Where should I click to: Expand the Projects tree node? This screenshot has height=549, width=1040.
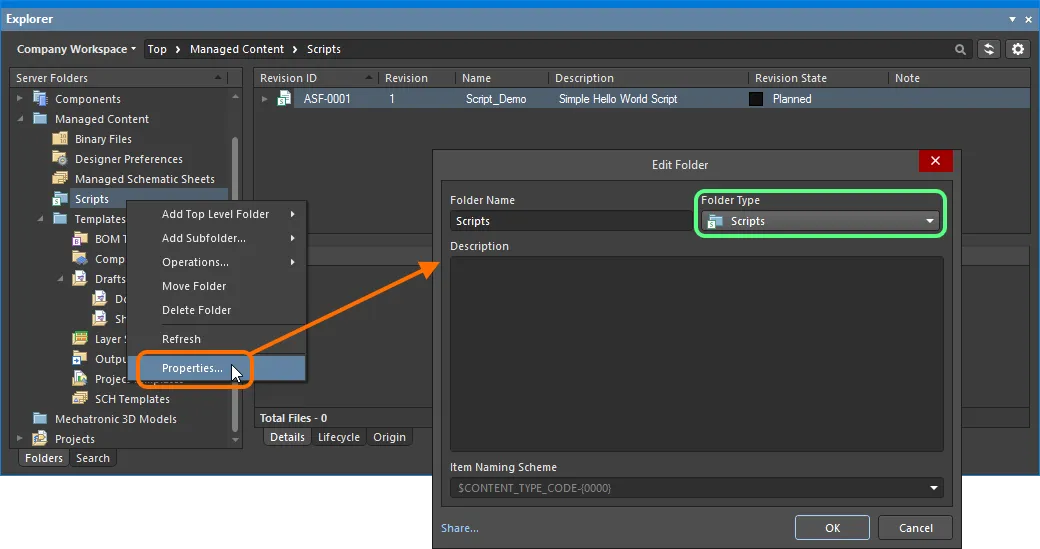20,438
